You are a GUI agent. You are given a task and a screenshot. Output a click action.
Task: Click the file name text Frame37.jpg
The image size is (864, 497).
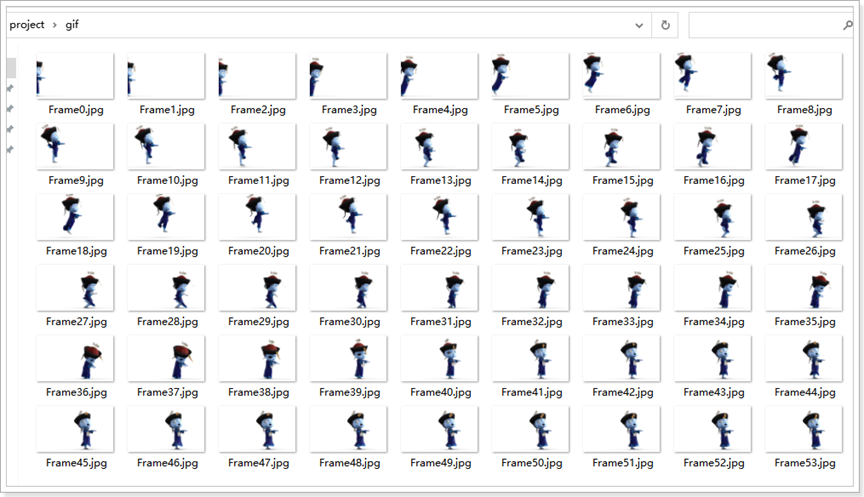[168, 392]
